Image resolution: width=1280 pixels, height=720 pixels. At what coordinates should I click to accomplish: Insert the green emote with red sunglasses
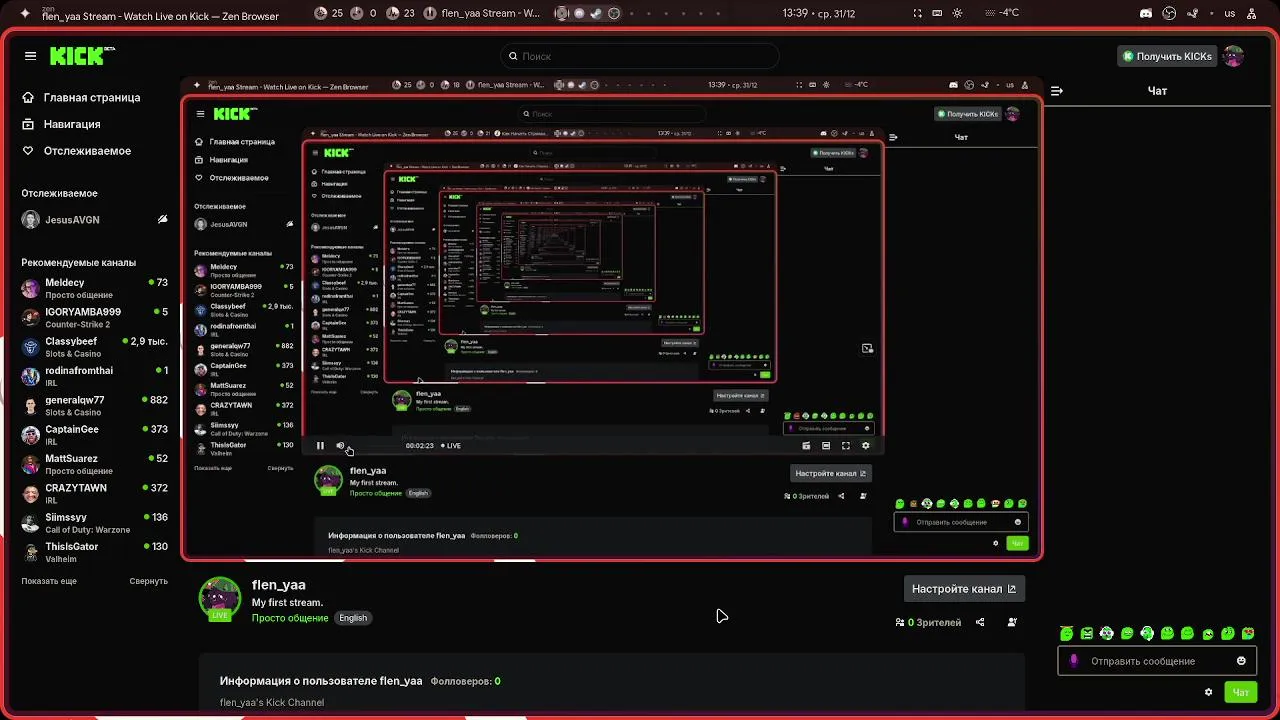(x=1247, y=633)
